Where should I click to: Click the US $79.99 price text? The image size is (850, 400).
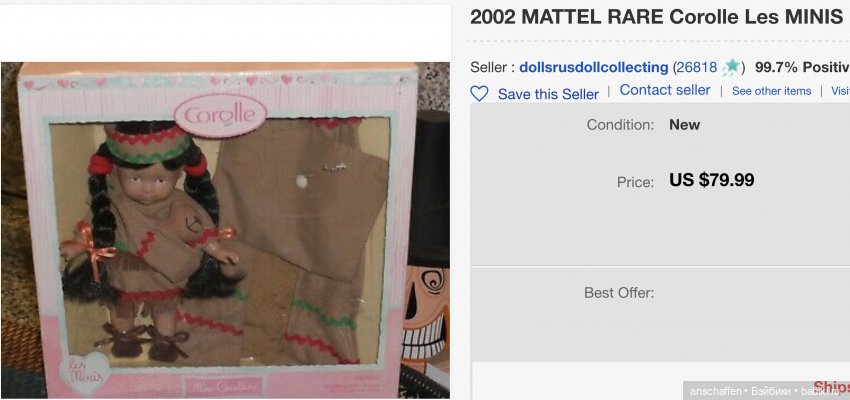click(711, 180)
